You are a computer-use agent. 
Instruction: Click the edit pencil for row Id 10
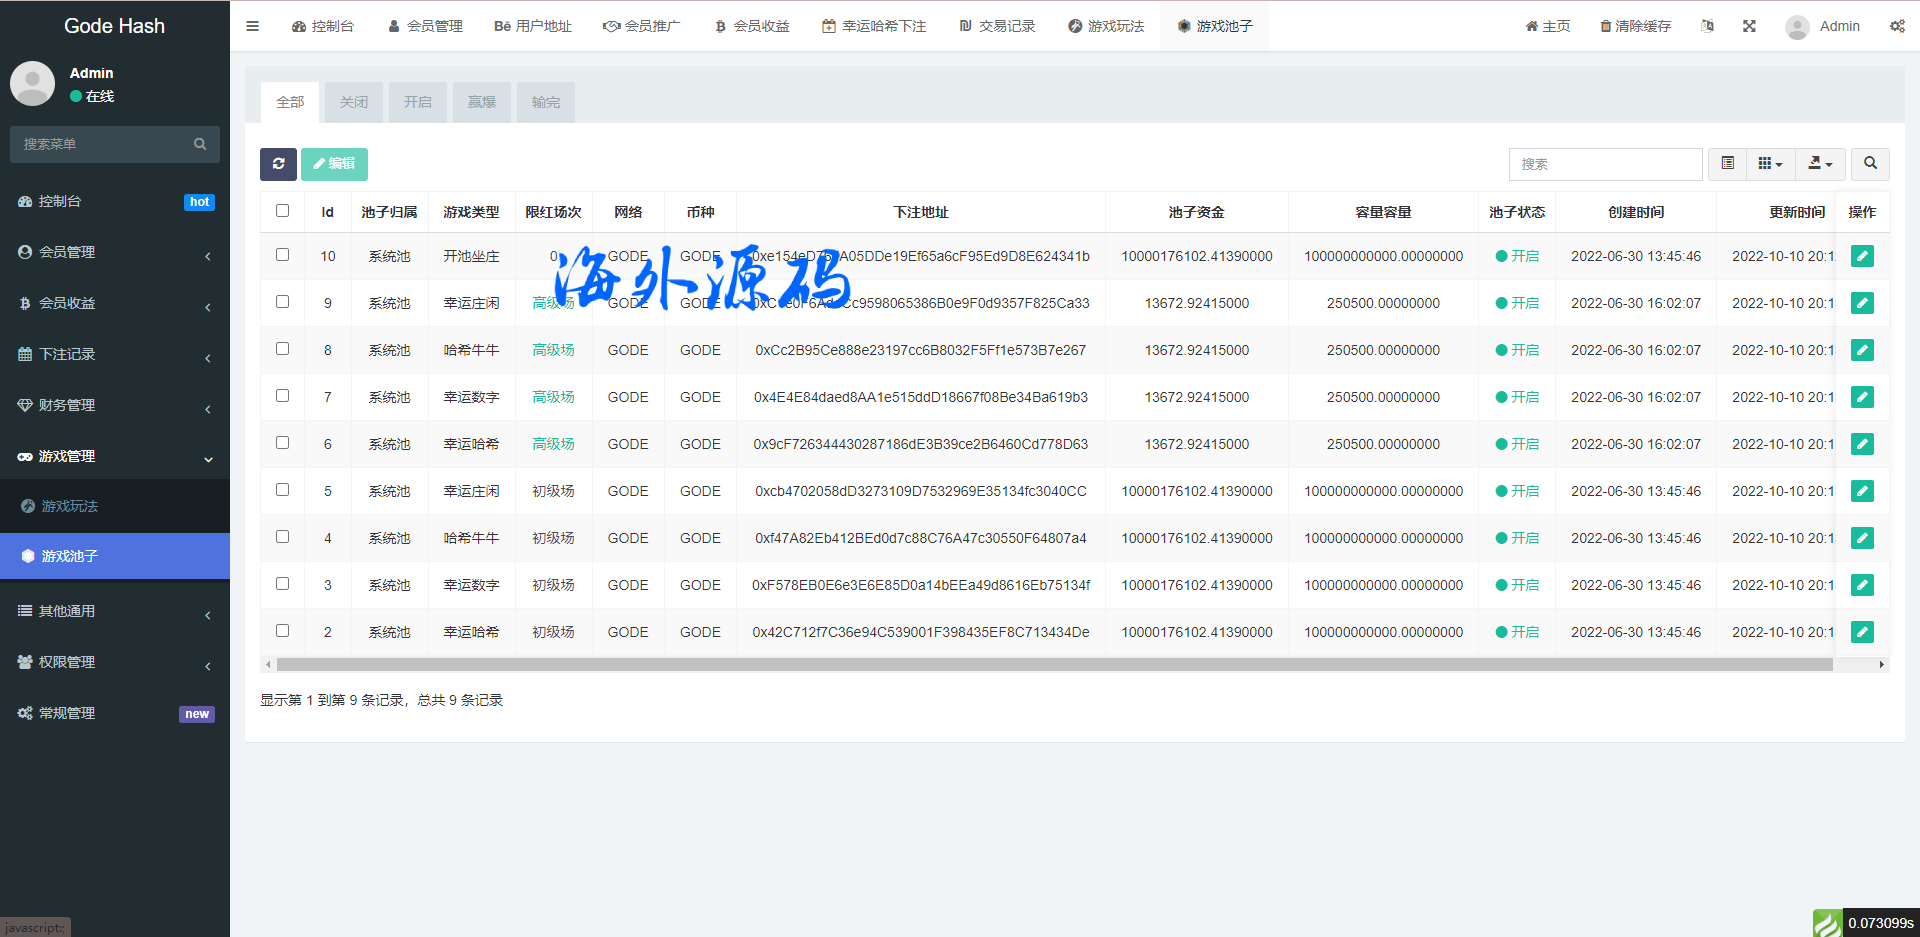tap(1861, 256)
